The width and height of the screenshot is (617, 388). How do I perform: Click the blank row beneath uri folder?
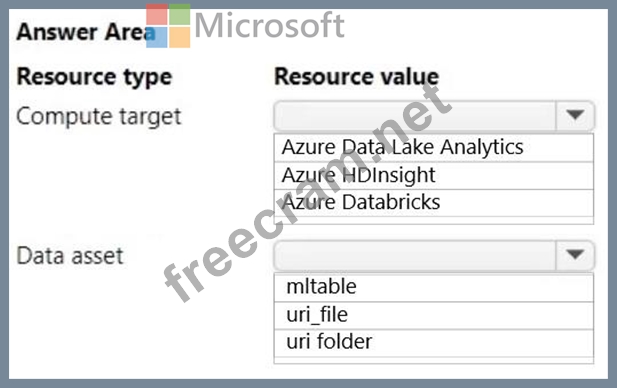coord(434,360)
